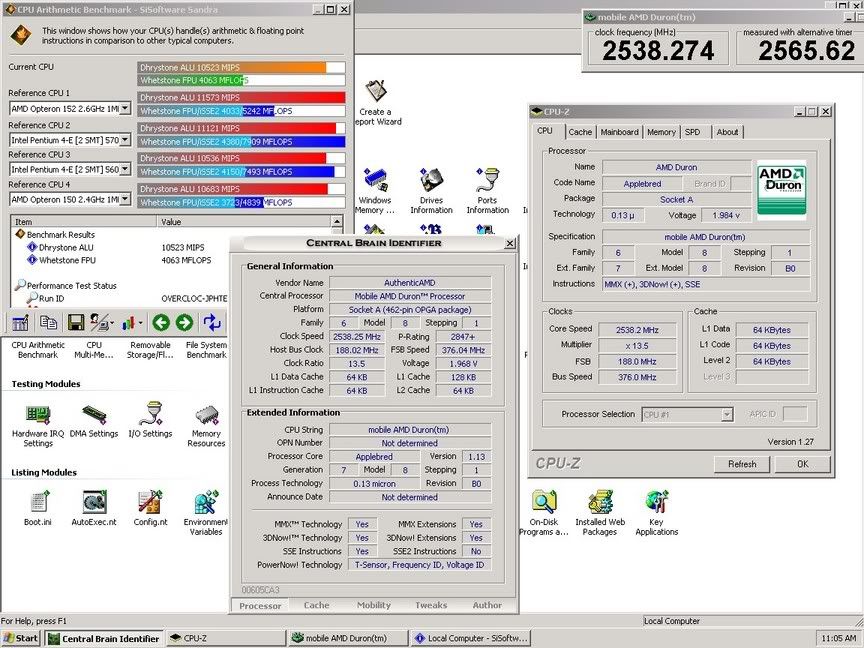Expand Reference CPU 4 dropdown (Opteron 150)
This screenshot has width=864, height=648.
click(125, 198)
